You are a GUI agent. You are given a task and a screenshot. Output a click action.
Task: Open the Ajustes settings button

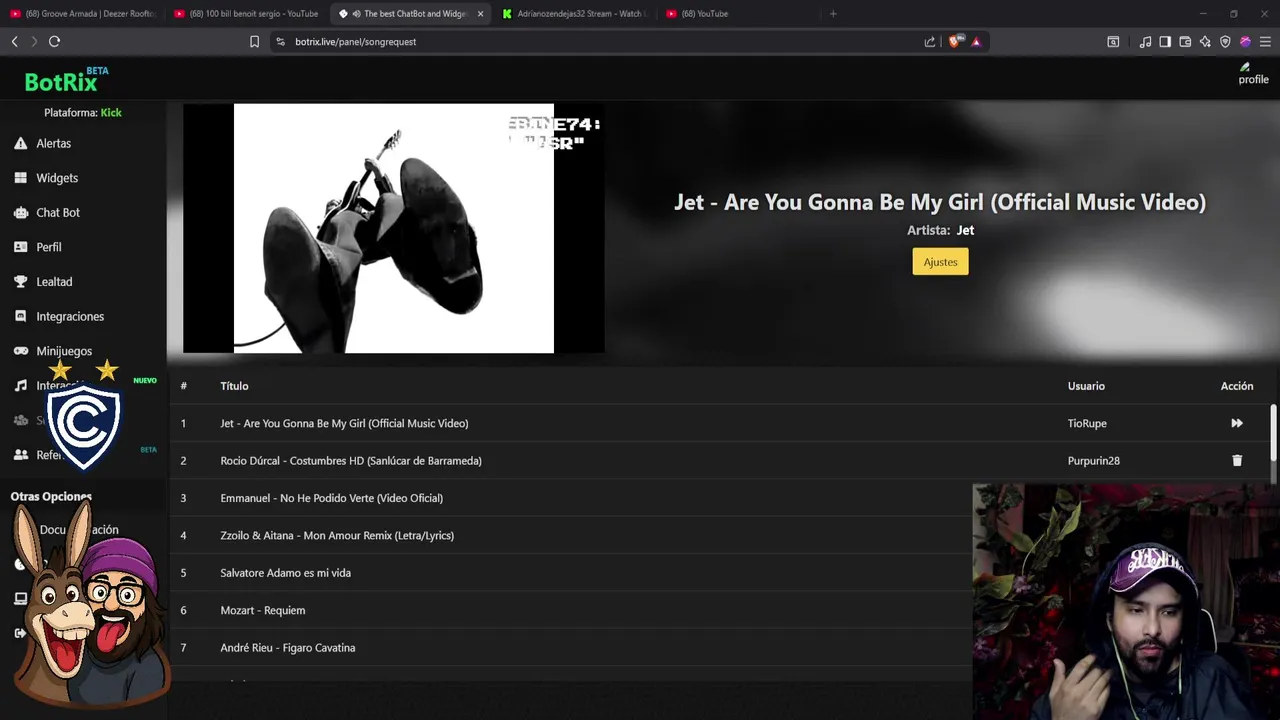point(940,262)
